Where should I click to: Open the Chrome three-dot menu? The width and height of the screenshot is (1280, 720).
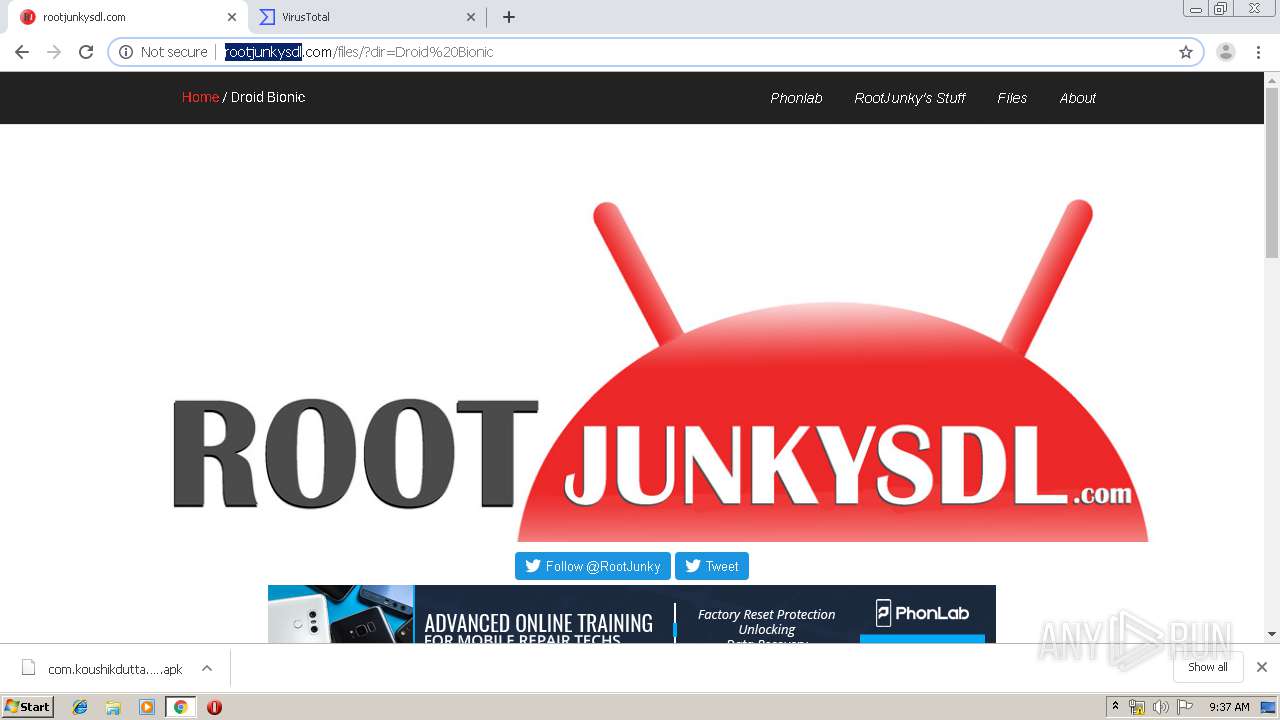coord(1258,52)
